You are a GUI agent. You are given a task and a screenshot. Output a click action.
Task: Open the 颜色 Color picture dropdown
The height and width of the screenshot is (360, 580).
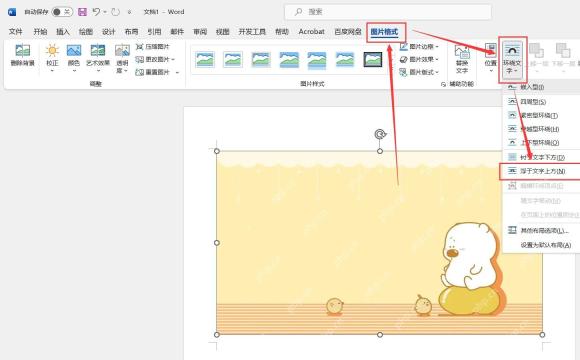tap(74, 58)
